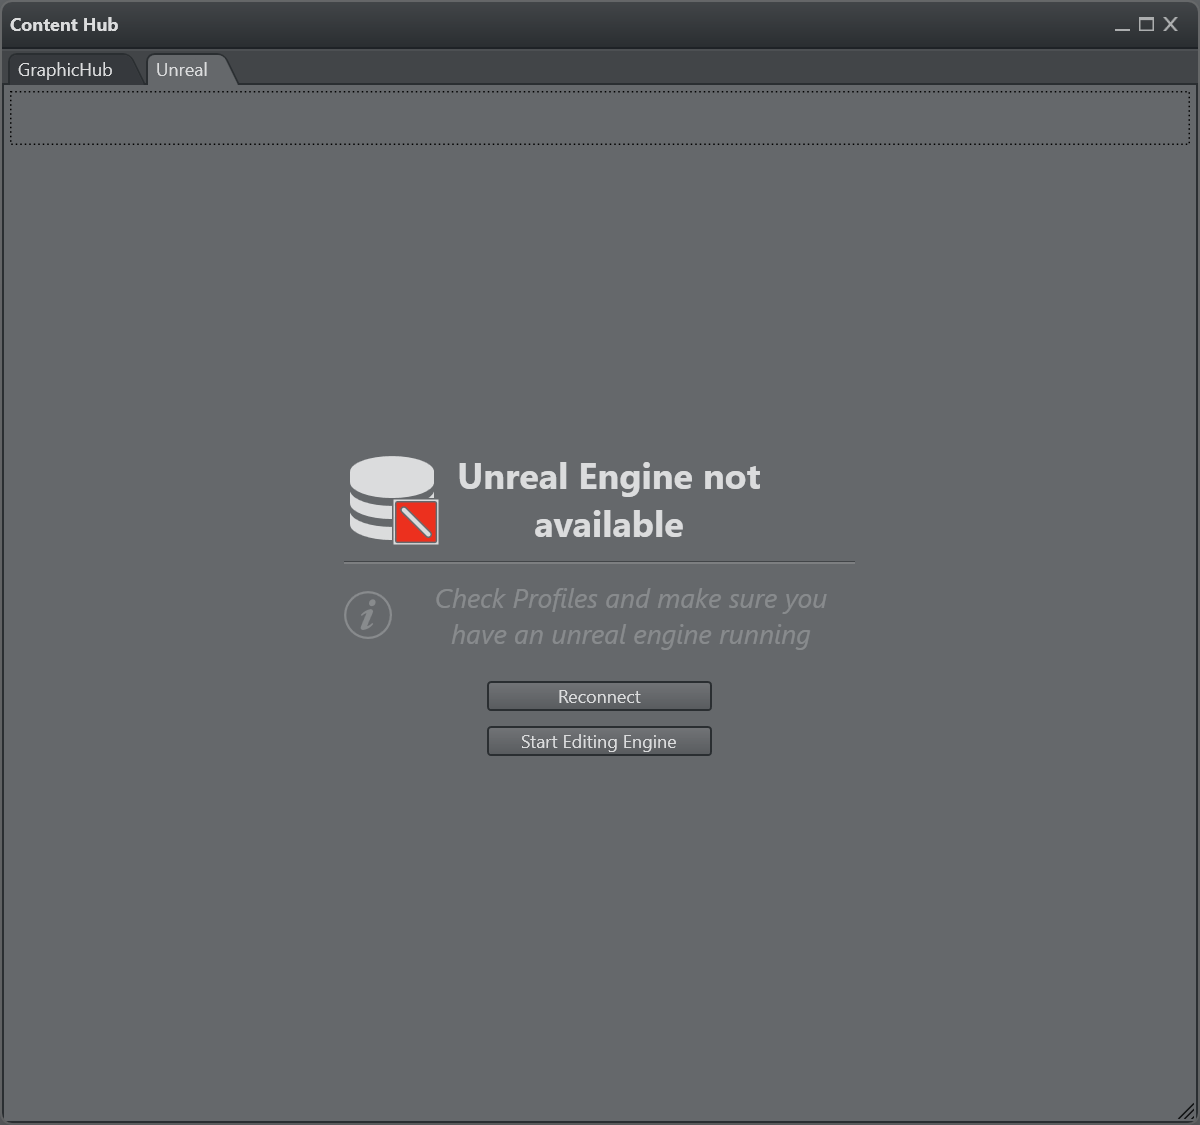The height and width of the screenshot is (1125, 1200).
Task: Click blank gray area below Start Editing Engine
Action: click(x=600, y=900)
